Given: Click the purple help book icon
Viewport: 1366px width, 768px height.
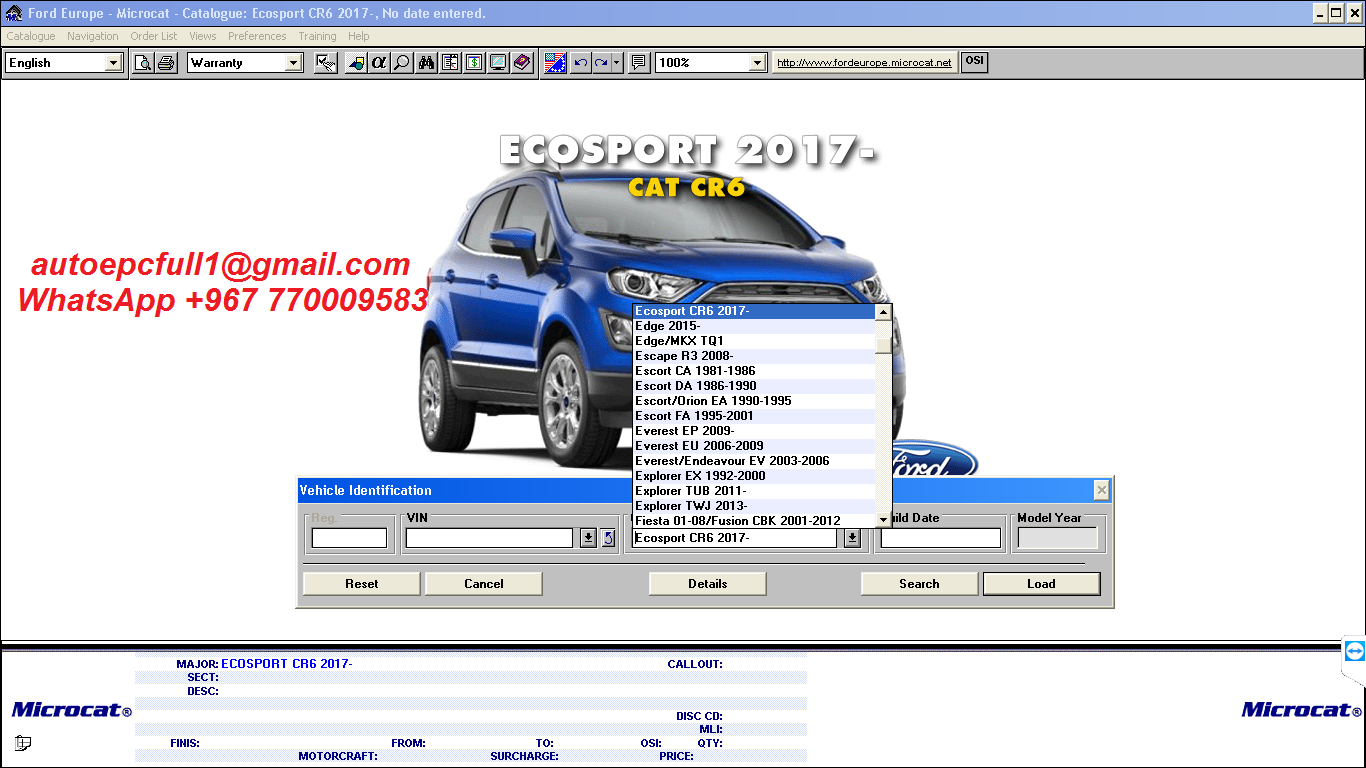Looking at the screenshot, I should click(x=522, y=62).
